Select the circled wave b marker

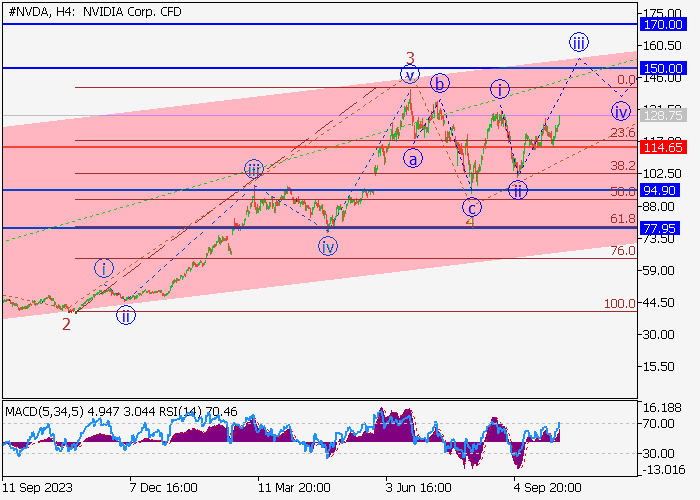(x=440, y=83)
